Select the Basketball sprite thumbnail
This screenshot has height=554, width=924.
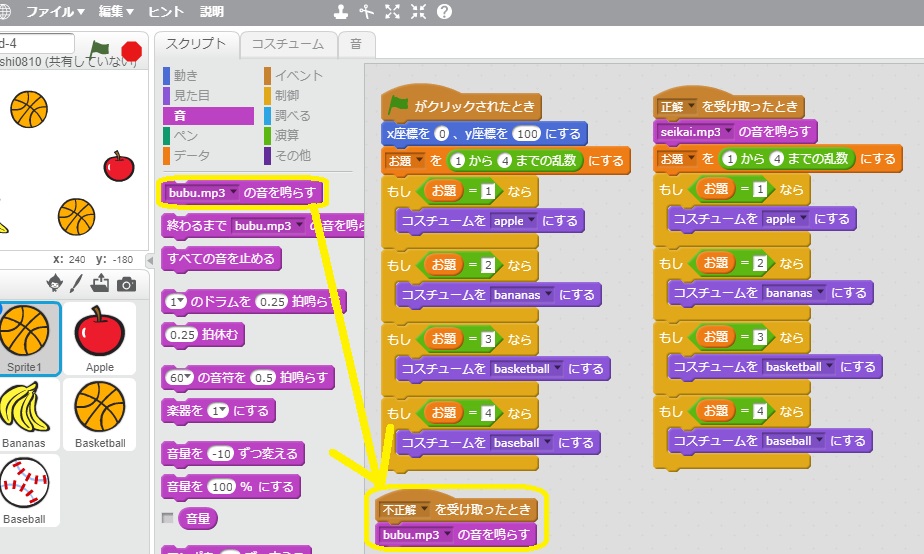pos(100,415)
